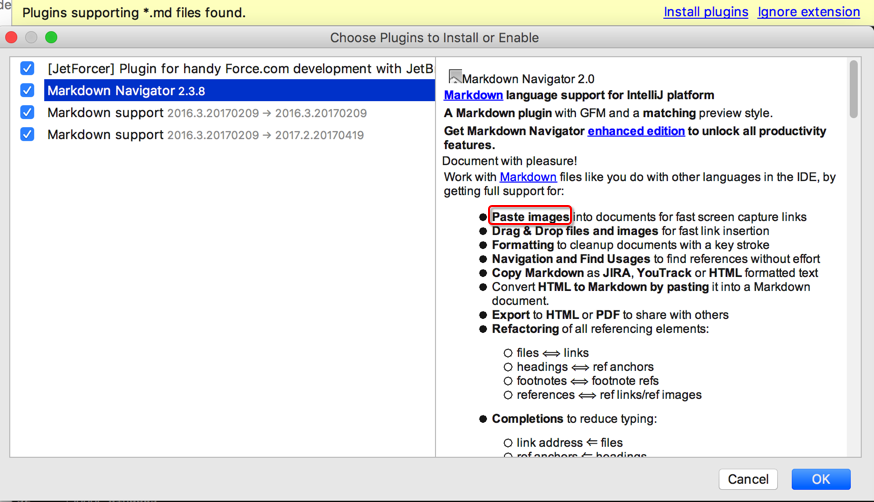Click 'Navigation and Find Usages' text

coord(571,259)
